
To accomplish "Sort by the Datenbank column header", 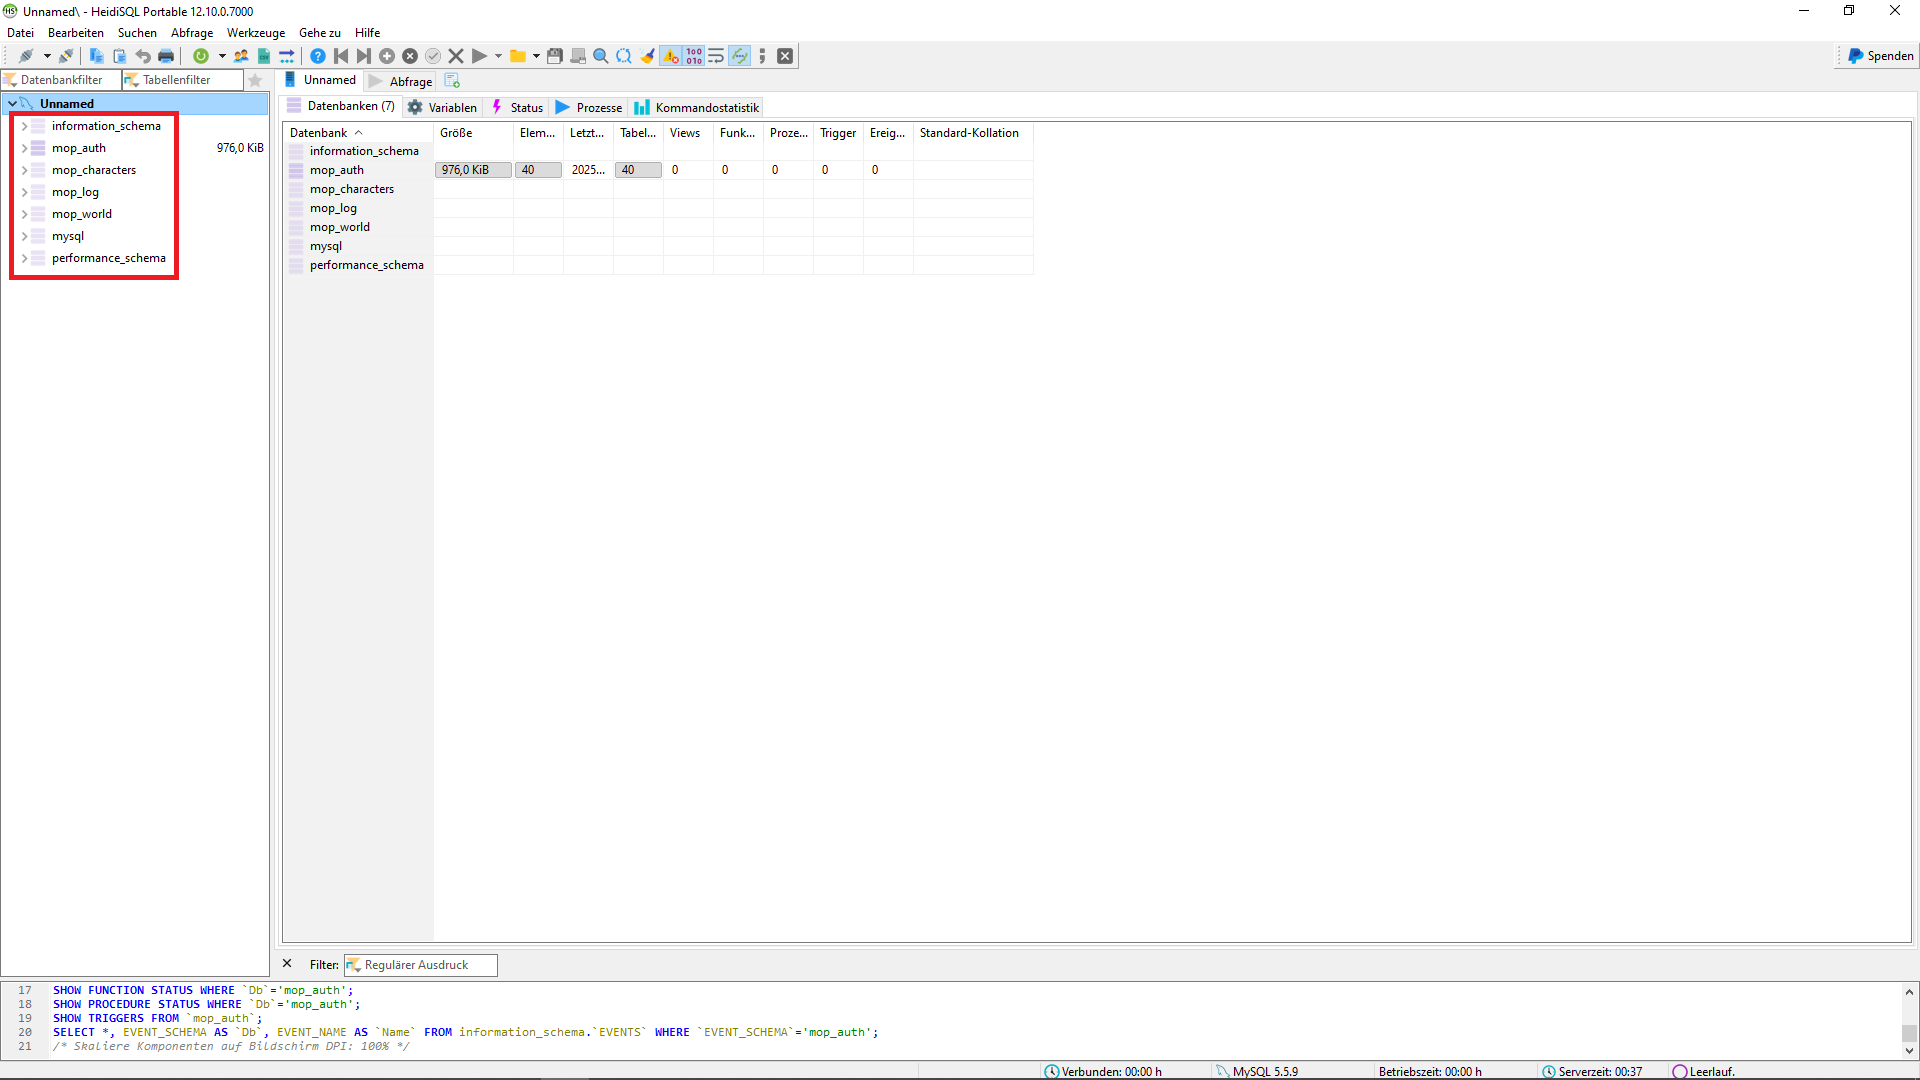I will pos(358,133).
